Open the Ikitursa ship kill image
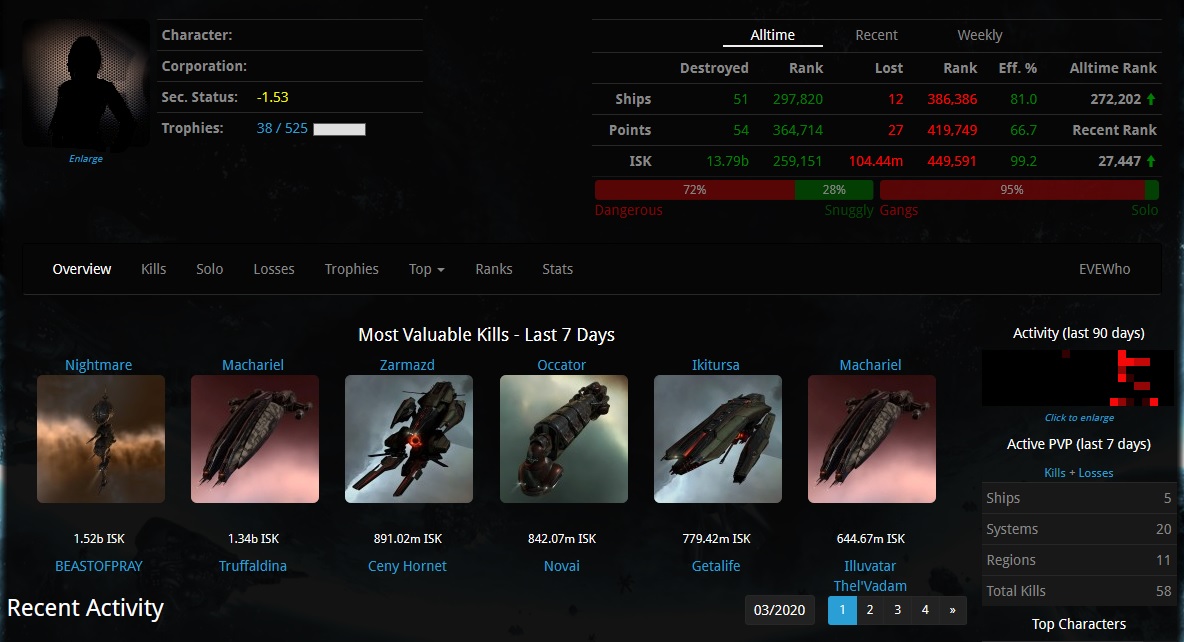1184x642 pixels. (x=718, y=439)
